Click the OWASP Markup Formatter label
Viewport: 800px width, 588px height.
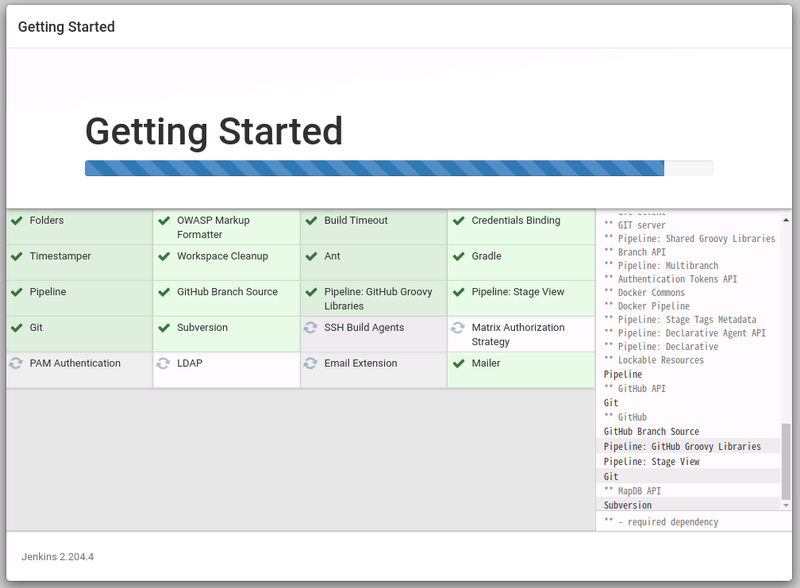pyautogui.click(x=213, y=228)
